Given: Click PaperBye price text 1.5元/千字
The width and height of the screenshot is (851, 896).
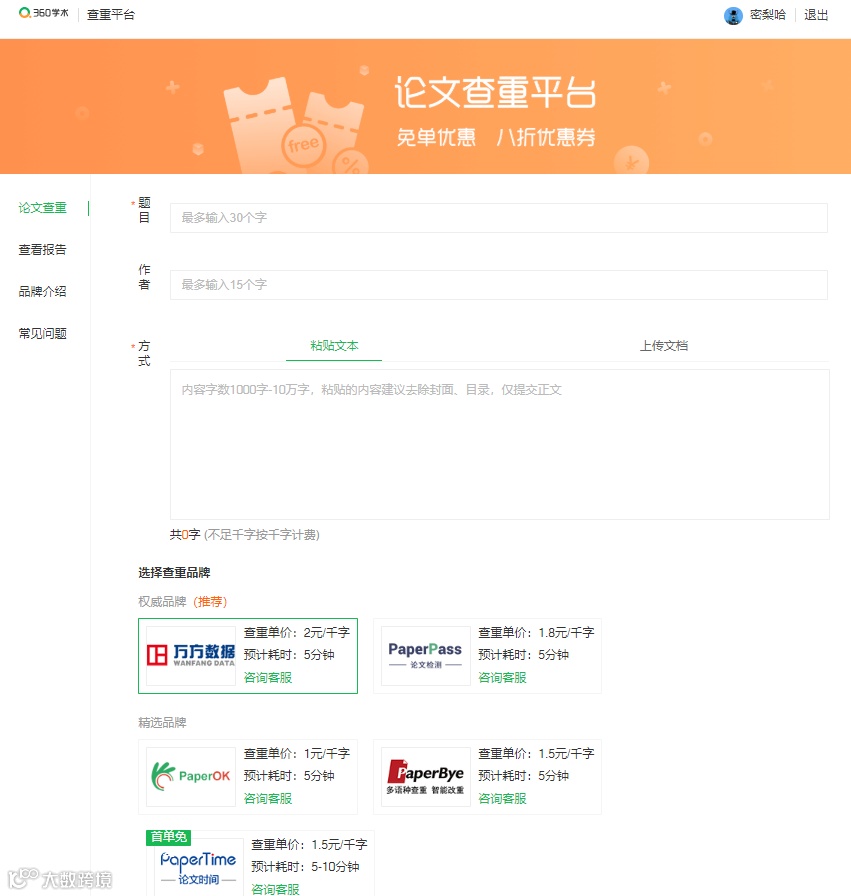Looking at the screenshot, I should point(566,754).
